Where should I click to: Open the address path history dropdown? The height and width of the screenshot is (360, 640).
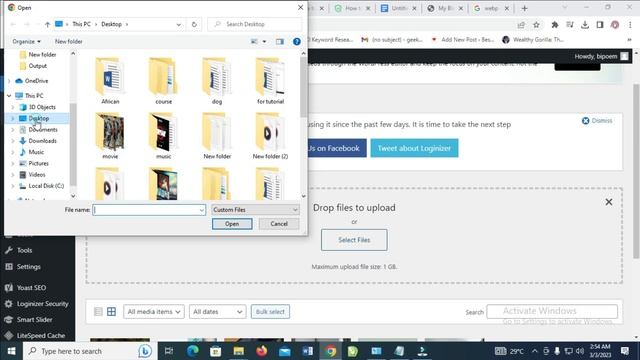[178, 24]
